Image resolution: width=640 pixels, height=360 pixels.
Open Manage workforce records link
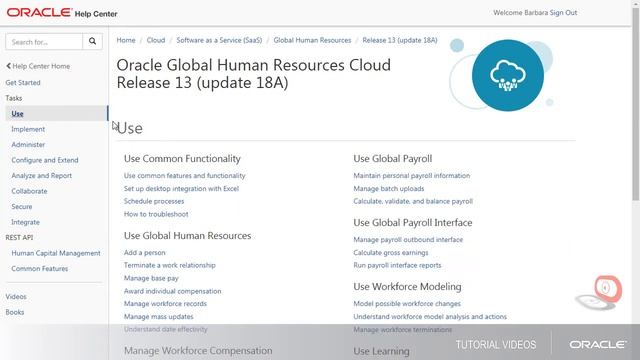point(165,304)
